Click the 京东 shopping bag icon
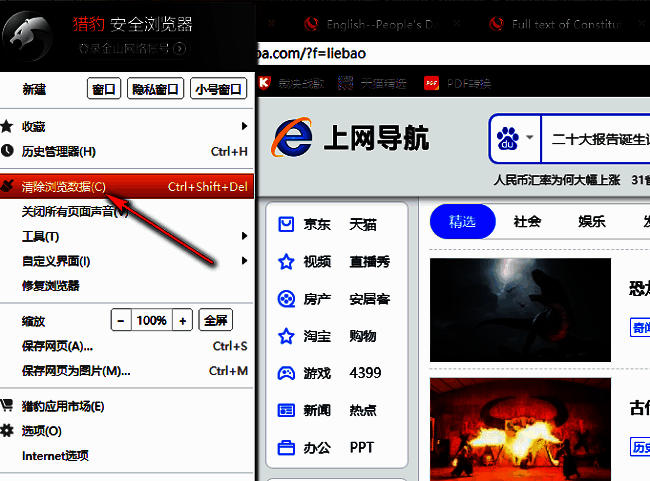This screenshot has height=481, width=650. click(286, 224)
